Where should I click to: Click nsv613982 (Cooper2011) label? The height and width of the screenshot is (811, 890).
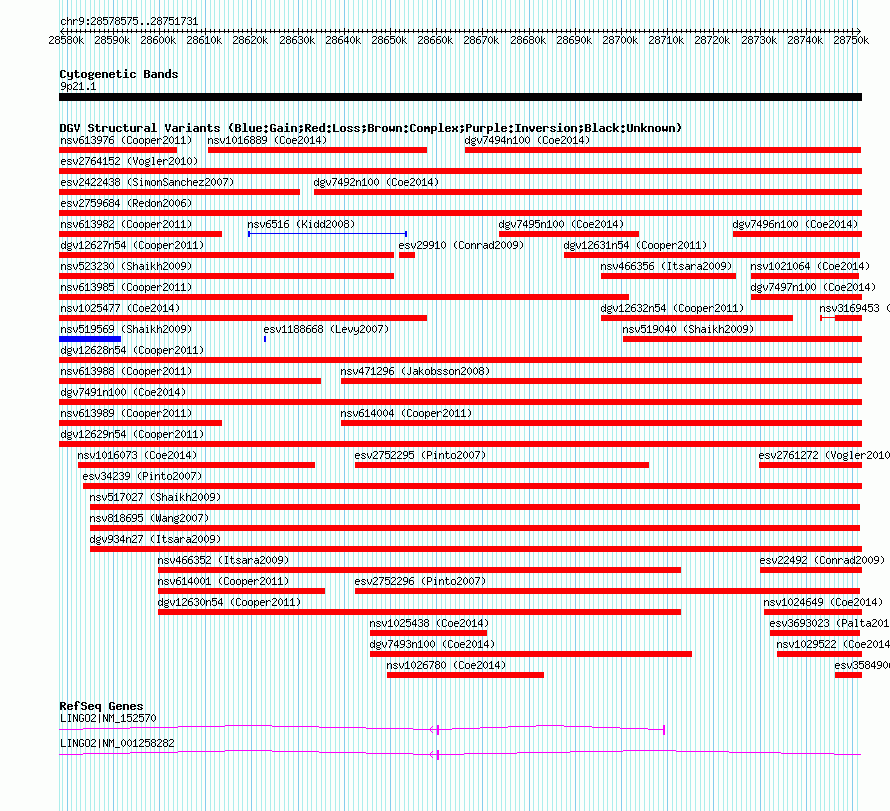[x=126, y=224]
